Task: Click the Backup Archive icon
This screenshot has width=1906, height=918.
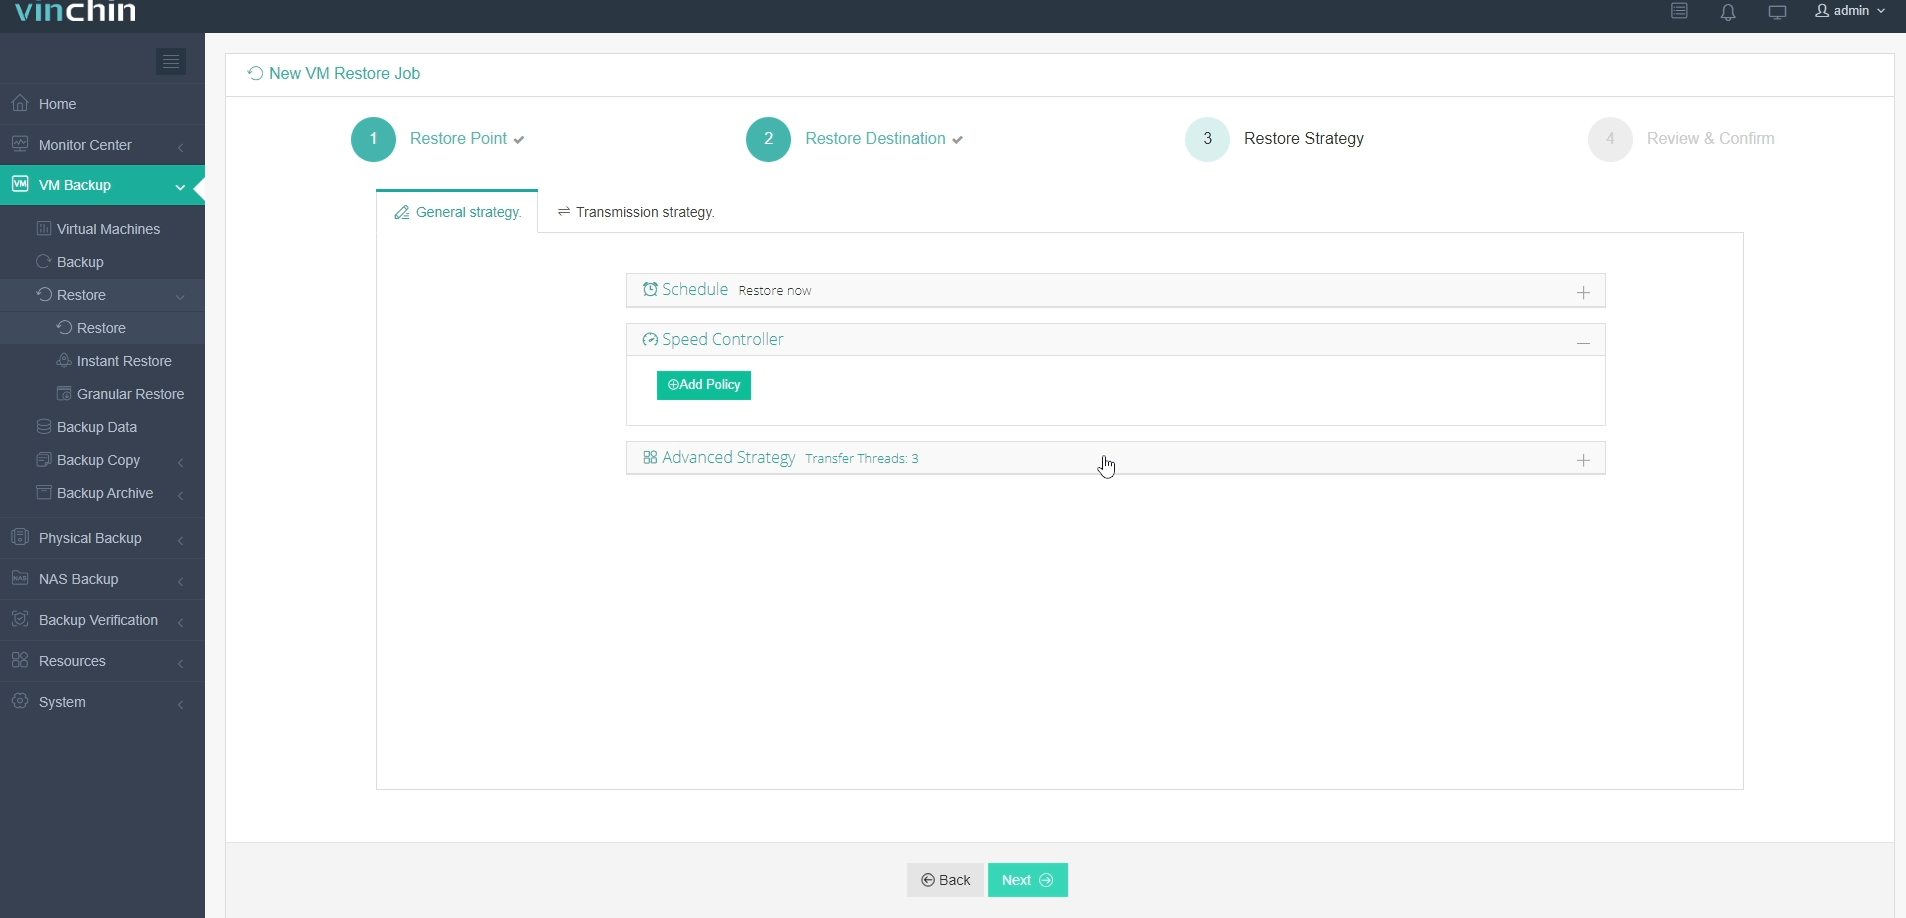Action: click(44, 492)
